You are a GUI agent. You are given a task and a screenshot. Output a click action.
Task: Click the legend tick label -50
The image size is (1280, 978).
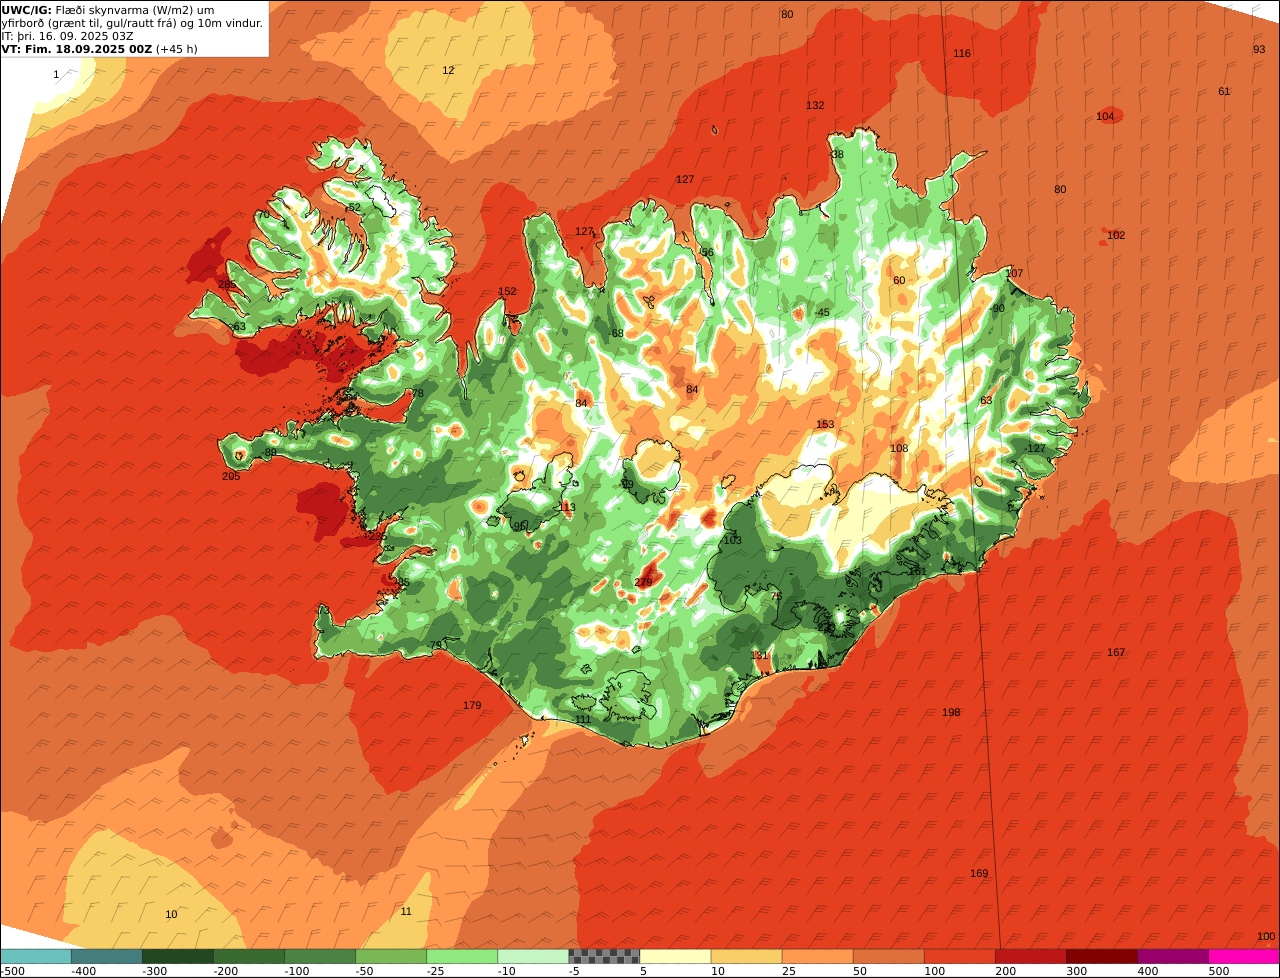[365, 971]
